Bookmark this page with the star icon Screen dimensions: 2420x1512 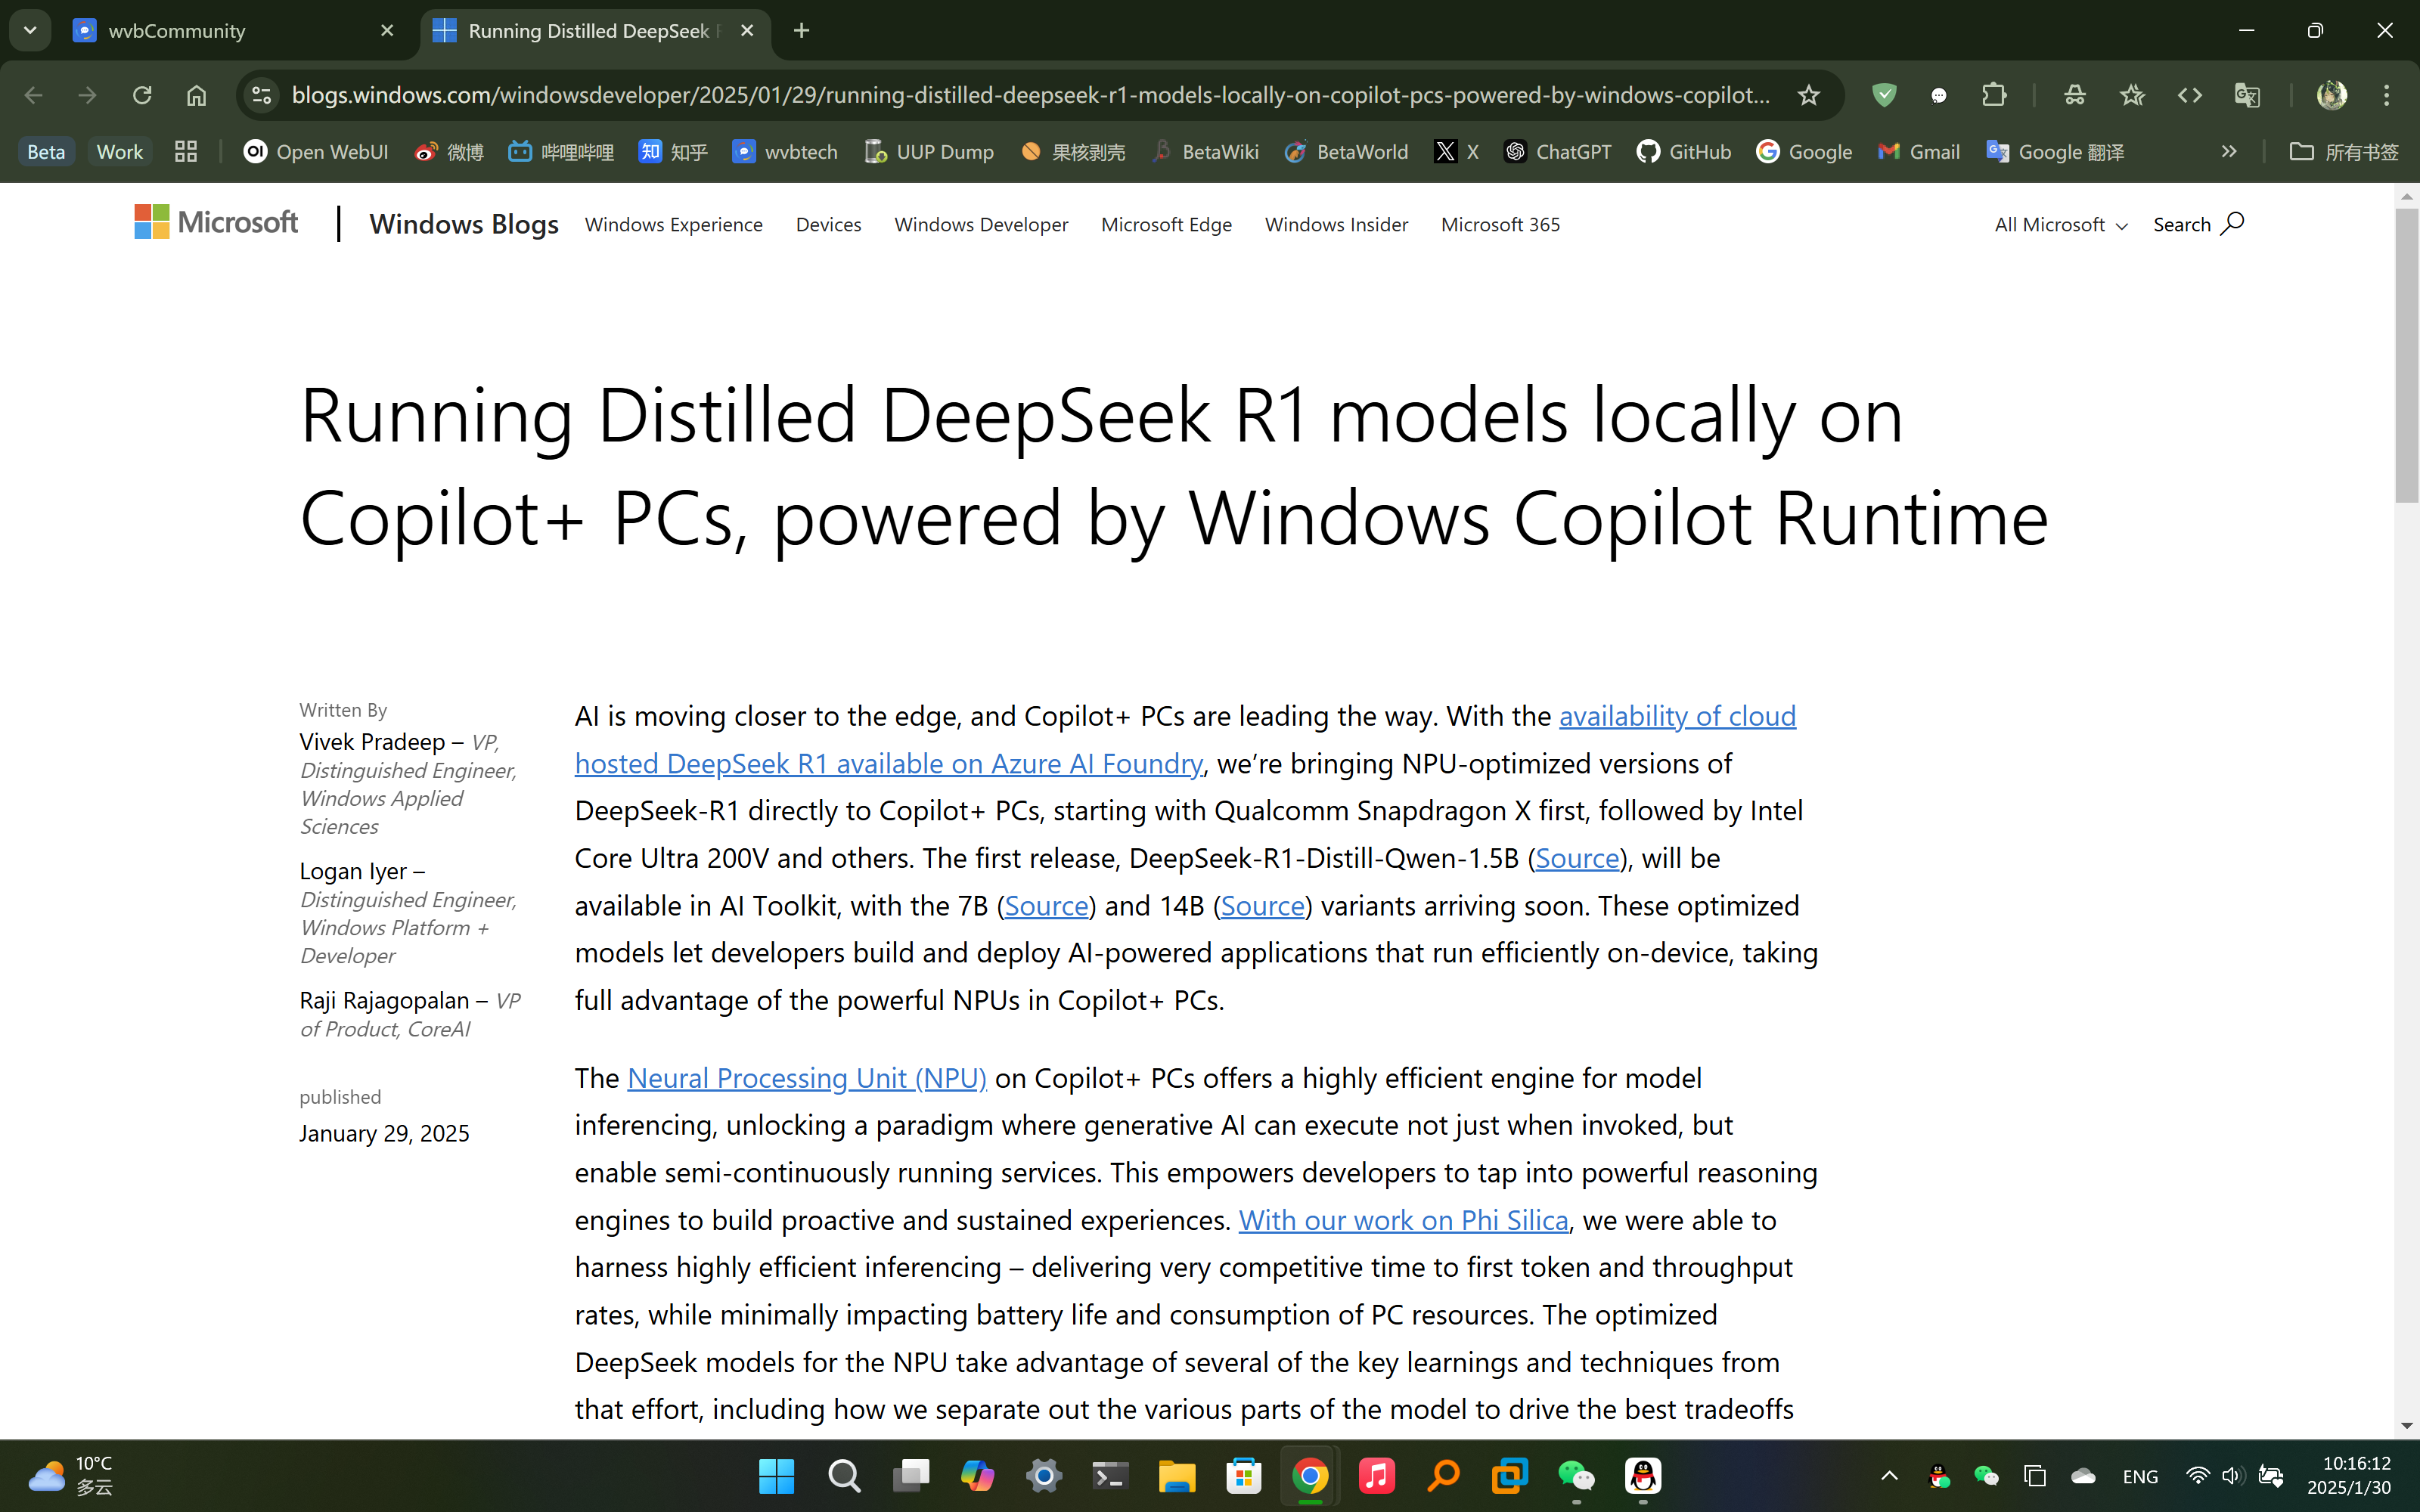point(1808,95)
